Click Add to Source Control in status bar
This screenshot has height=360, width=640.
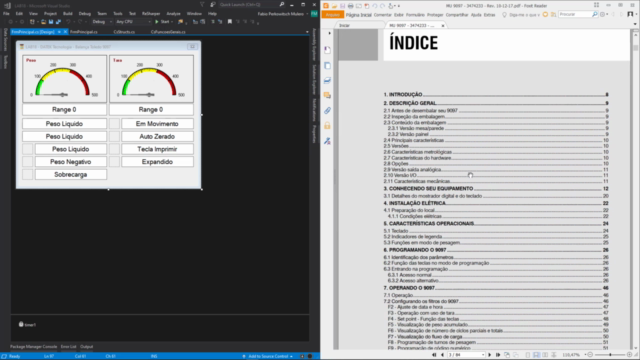(268, 356)
